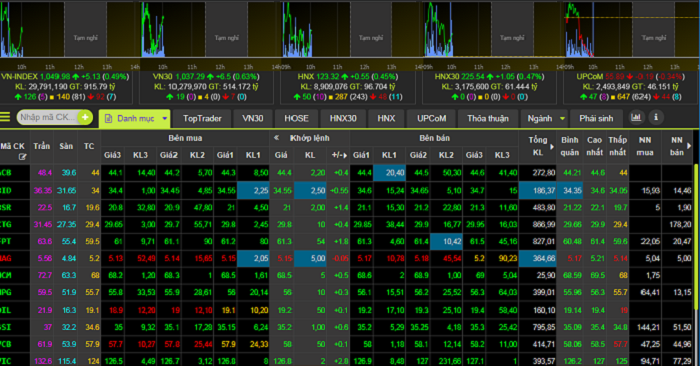Viewport: 700px width, 366px height.
Task: Click the Nhập mã CK search field
Action: (x=47, y=117)
